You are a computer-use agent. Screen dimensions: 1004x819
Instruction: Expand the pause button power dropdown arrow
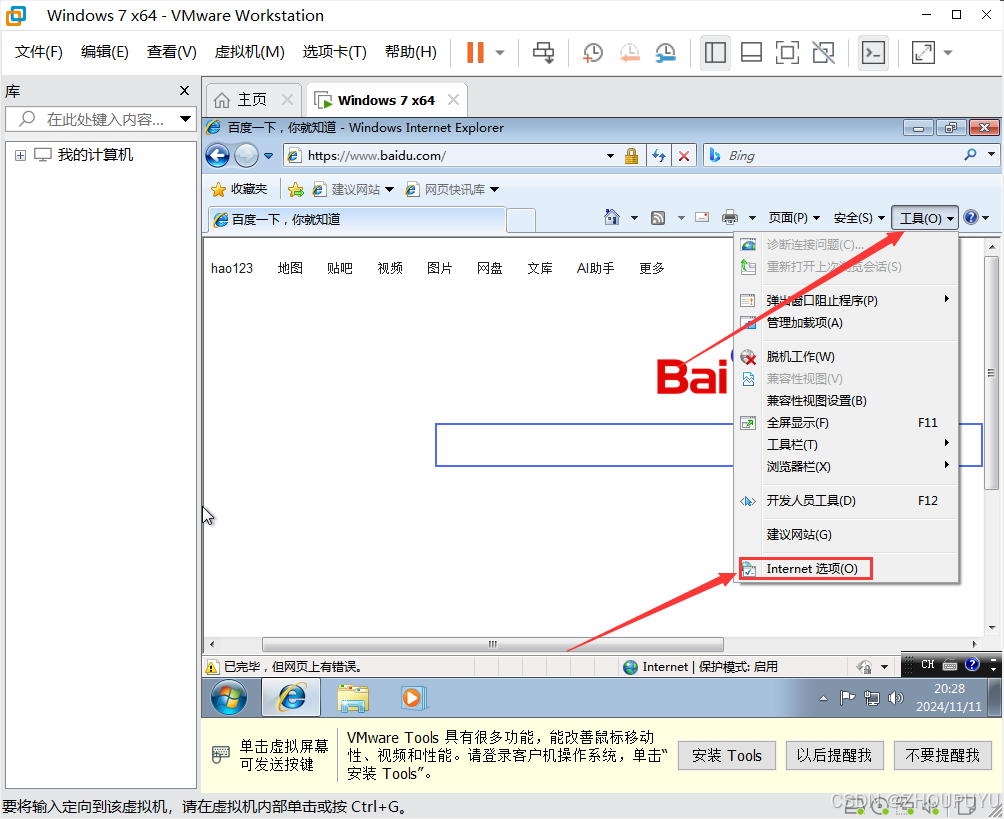pyautogui.click(x=500, y=53)
